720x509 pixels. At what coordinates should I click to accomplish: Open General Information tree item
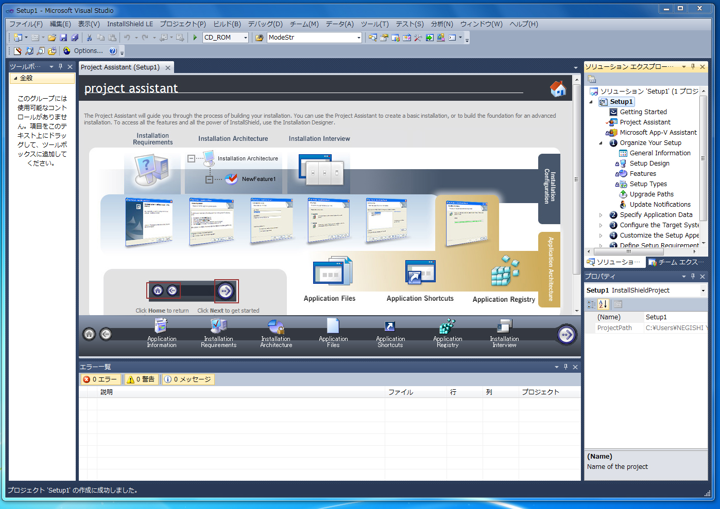659,153
